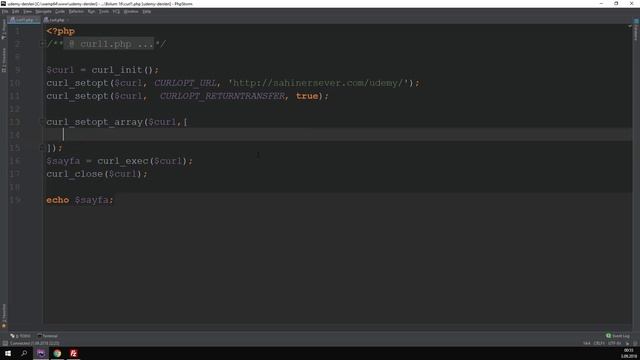Open the Favorites tool window sidebar button
640x360 pixels.
(x=4, y=316)
